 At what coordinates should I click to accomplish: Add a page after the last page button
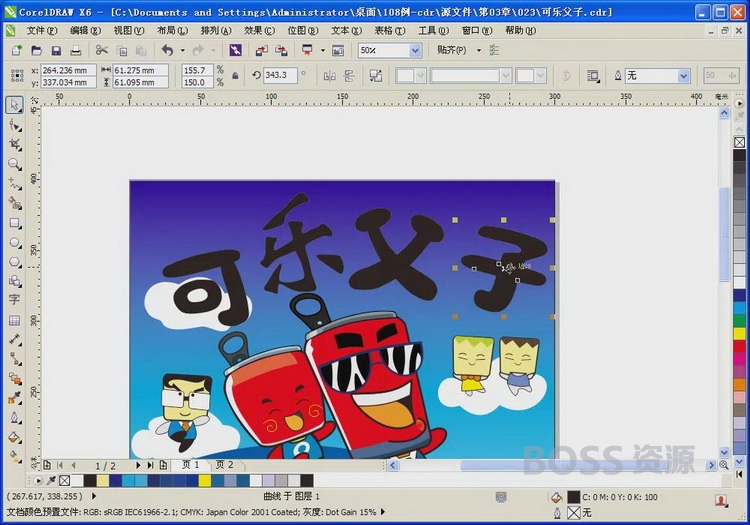163,465
